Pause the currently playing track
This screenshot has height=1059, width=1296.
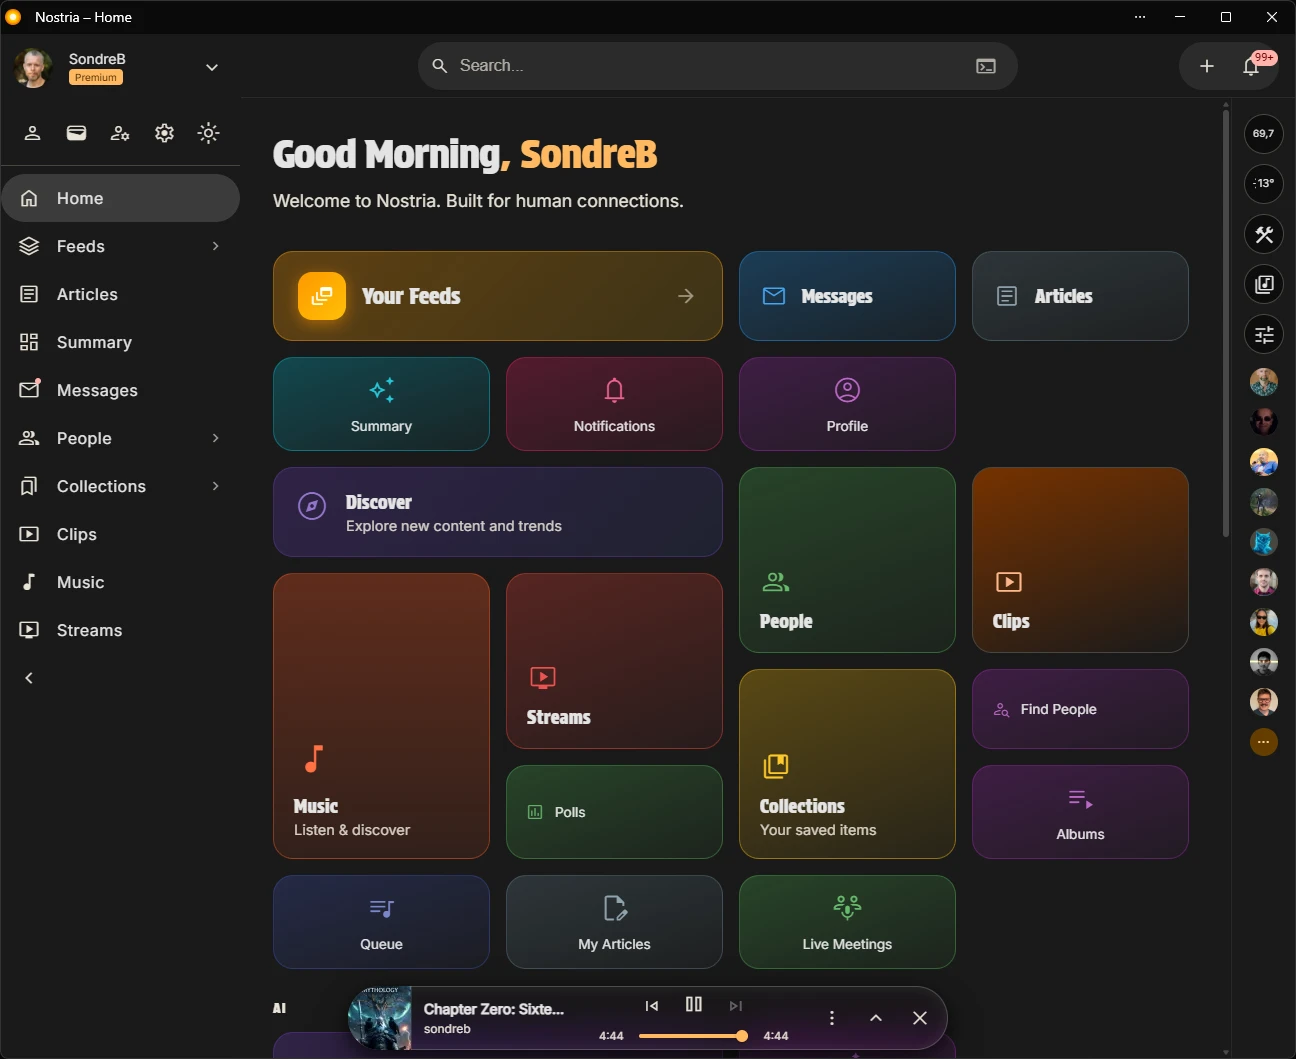click(x=693, y=1004)
